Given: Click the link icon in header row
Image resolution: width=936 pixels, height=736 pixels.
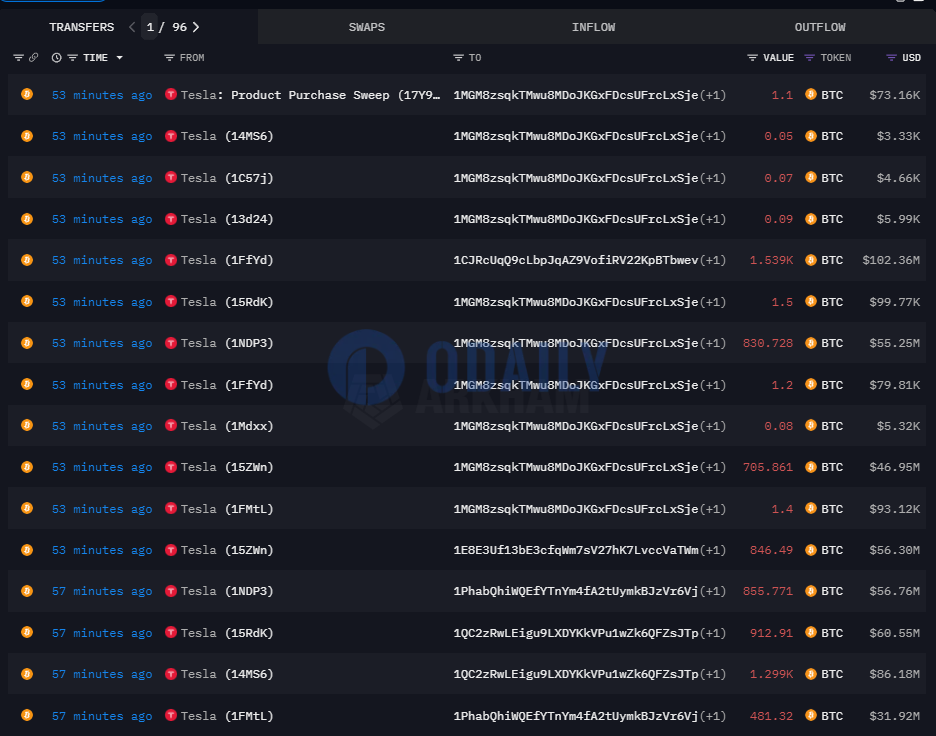Looking at the screenshot, I should pyautogui.click(x=33, y=57).
